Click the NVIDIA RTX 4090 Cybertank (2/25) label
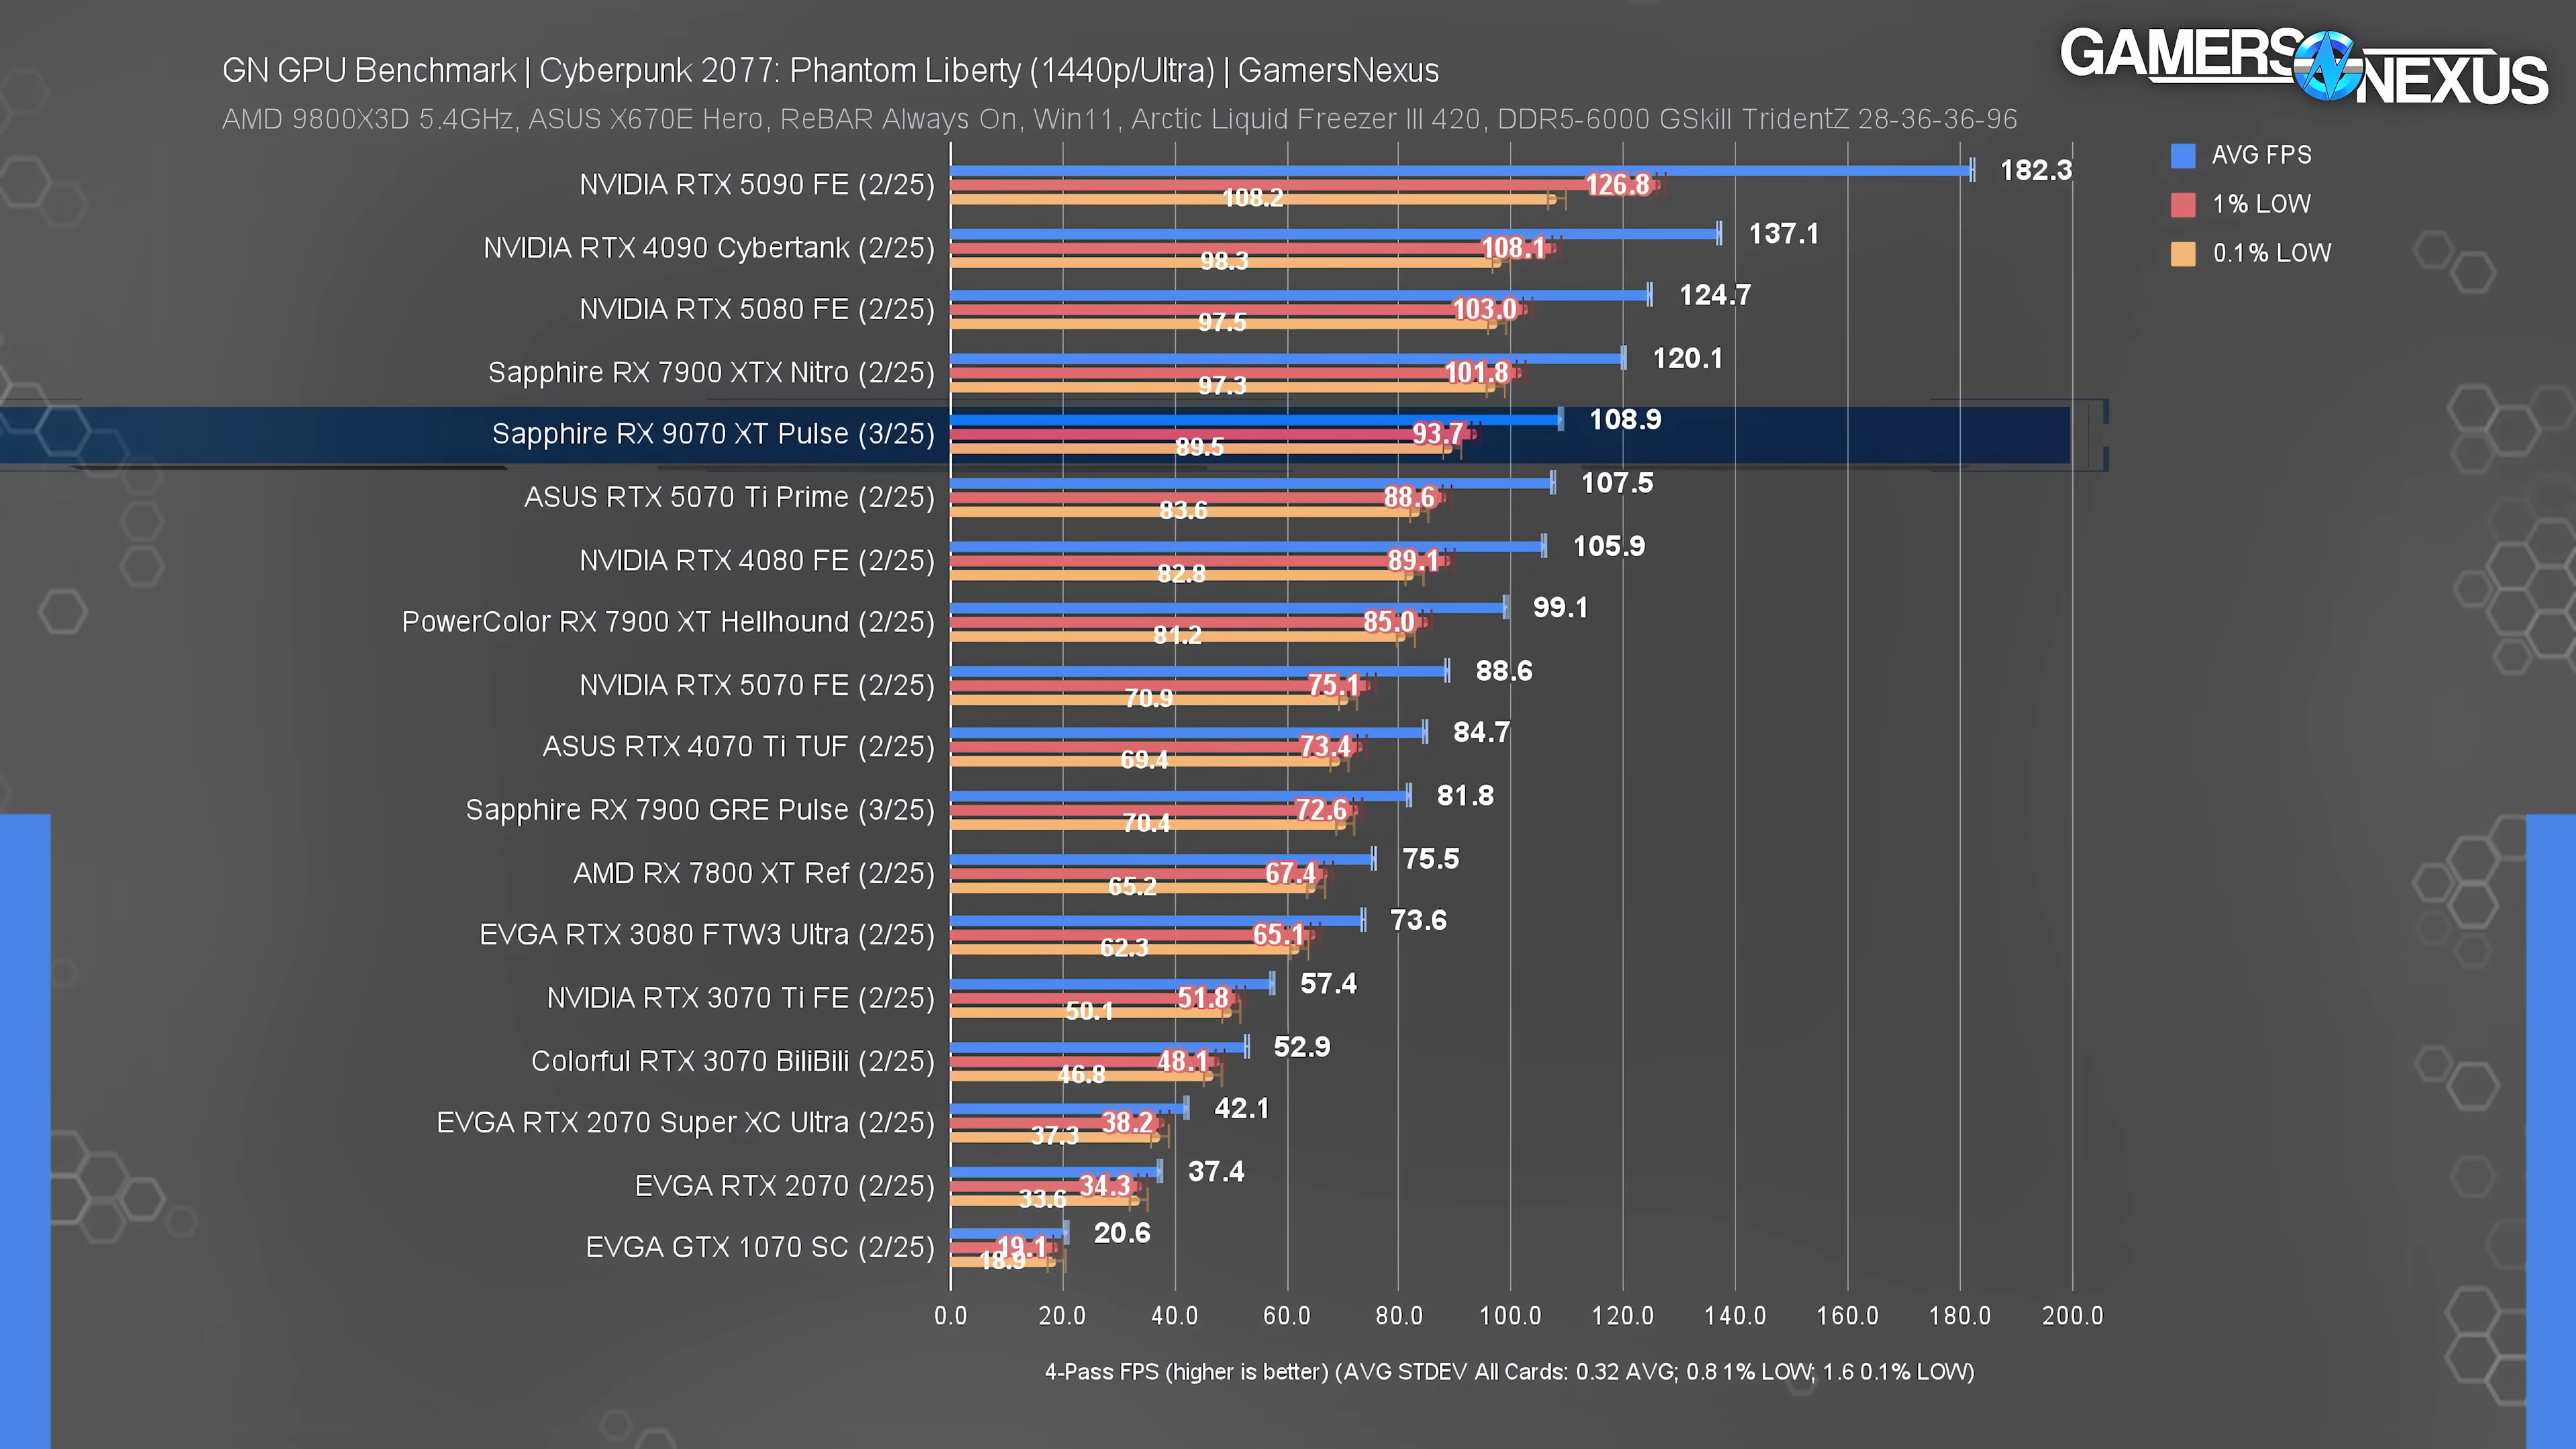 (x=709, y=248)
